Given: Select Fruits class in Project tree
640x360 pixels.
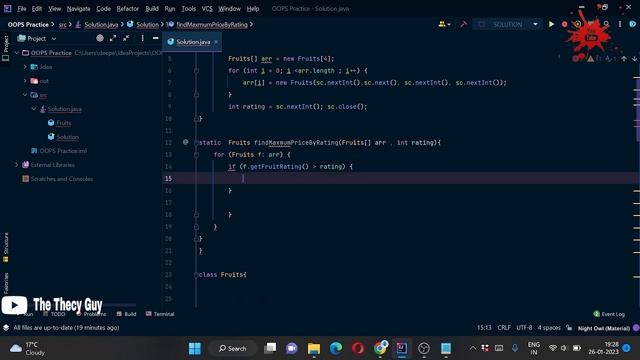Looking at the screenshot, I should point(63,123).
